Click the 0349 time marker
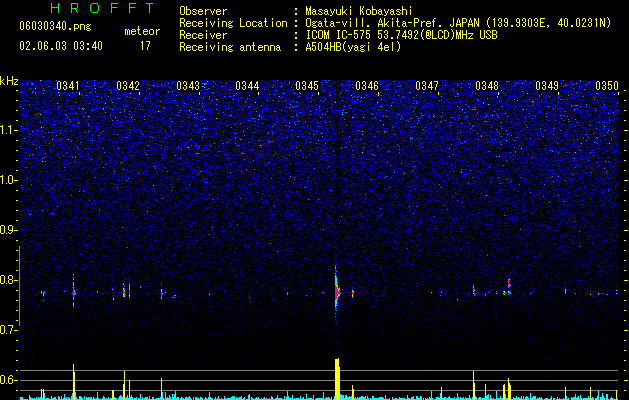This screenshot has height=400, width=629. (x=547, y=85)
